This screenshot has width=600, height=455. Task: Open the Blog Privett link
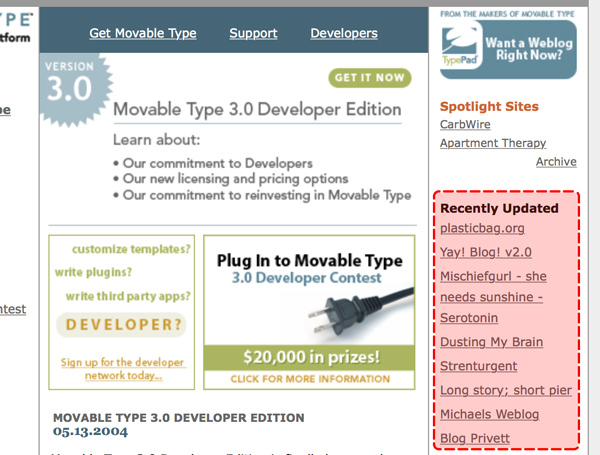(x=475, y=438)
